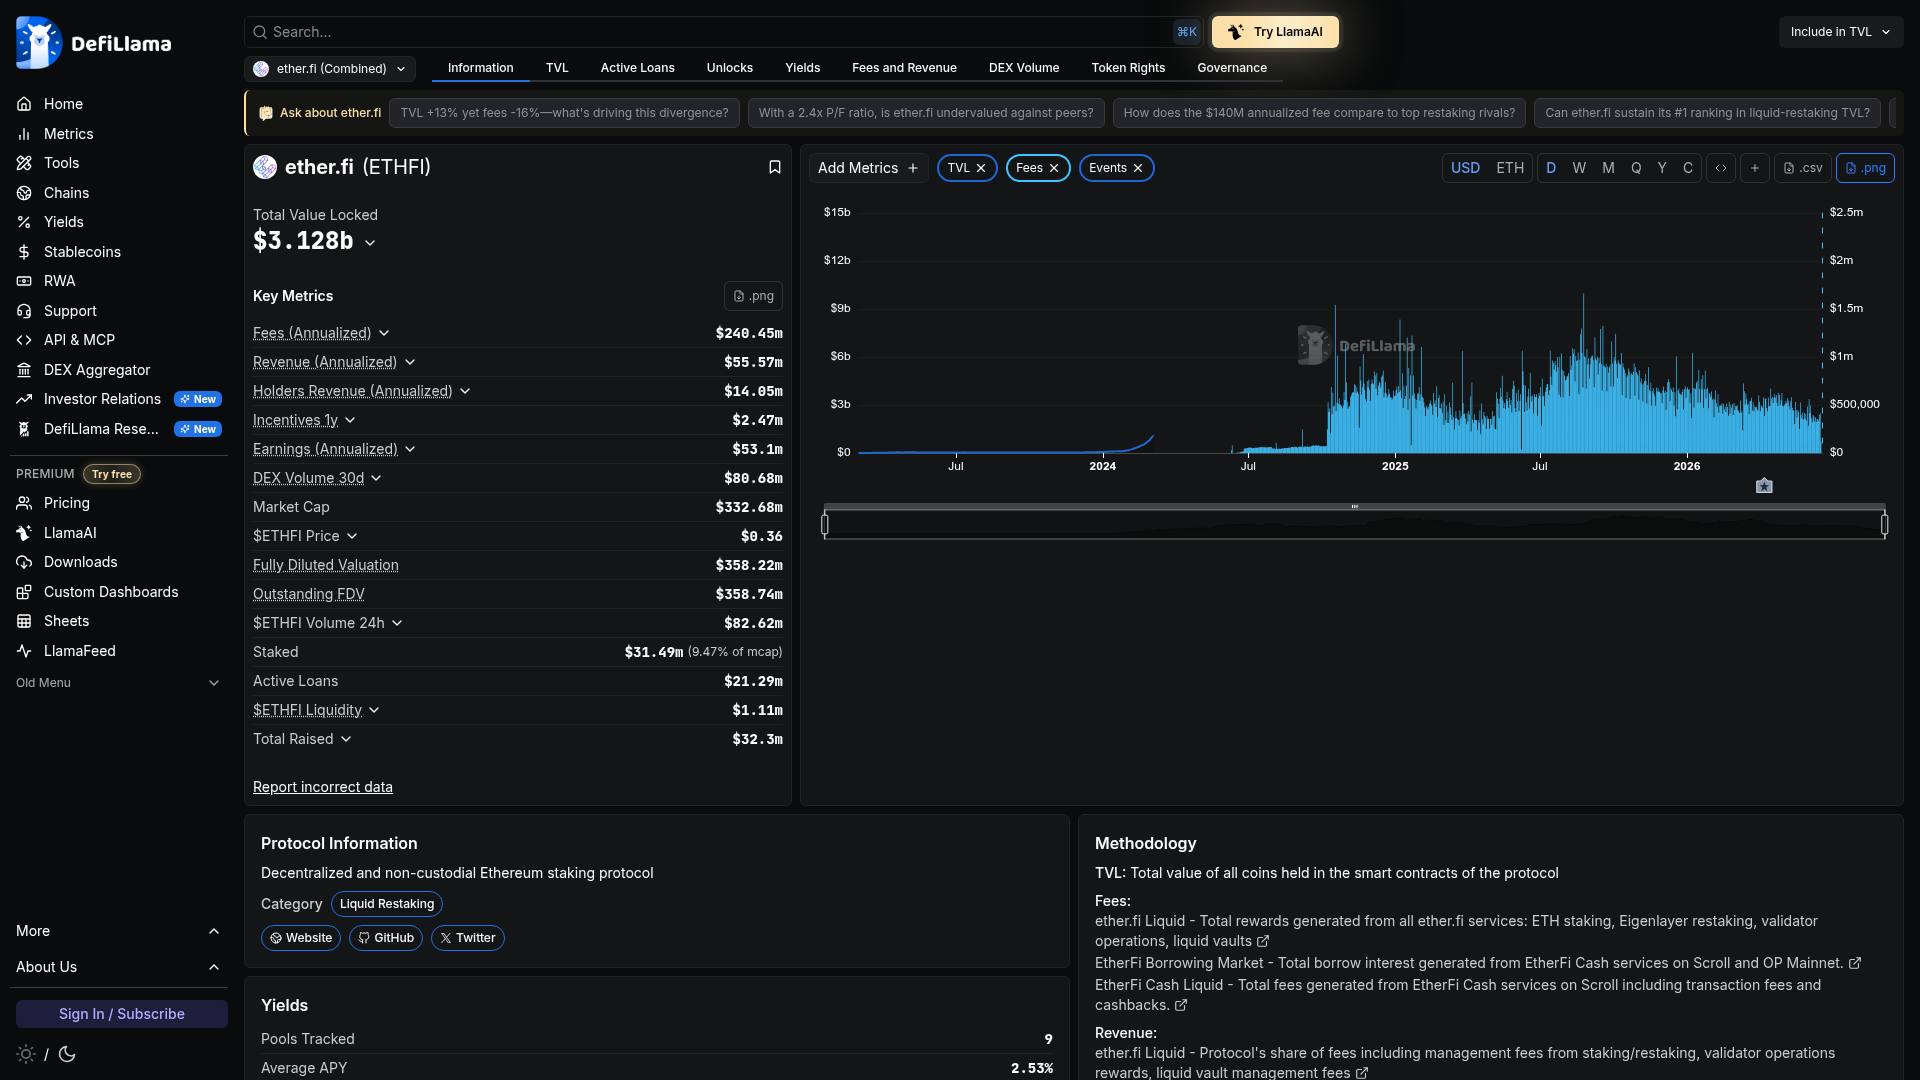Viewport: 1920px width, 1080px height.
Task: Expand Holders Revenue (Annualized) row
Action: pyautogui.click(x=465, y=391)
